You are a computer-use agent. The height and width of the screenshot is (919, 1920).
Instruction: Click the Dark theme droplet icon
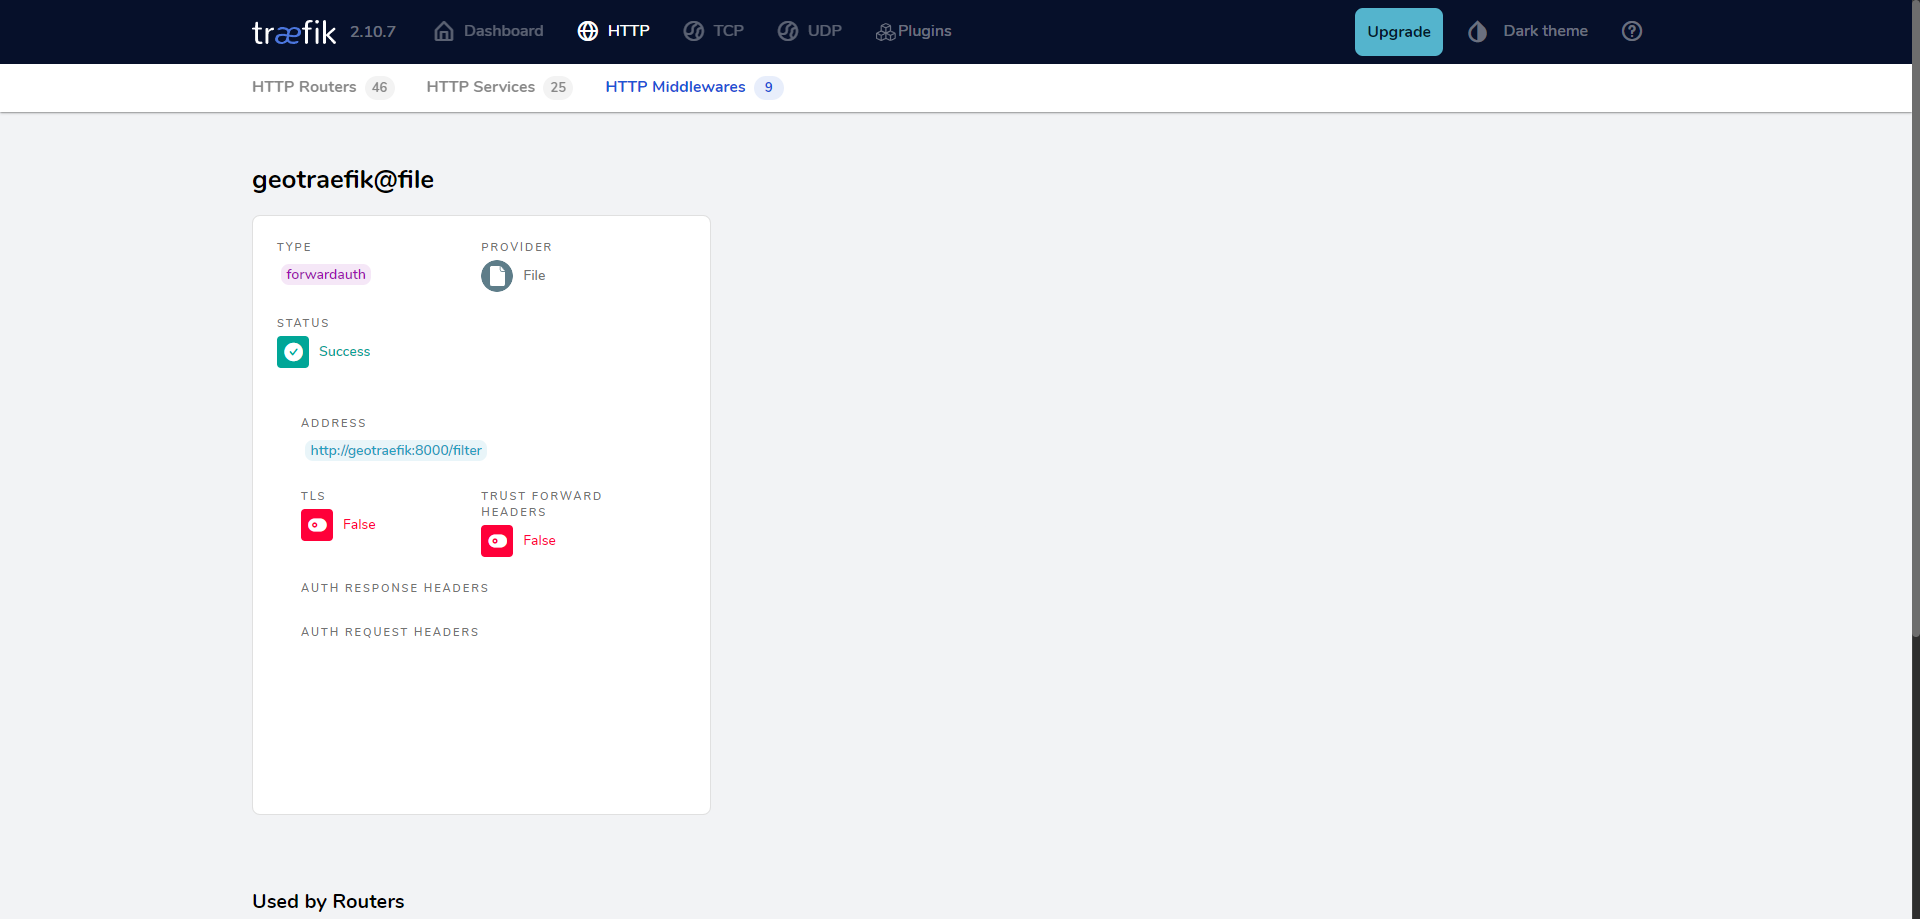click(1478, 31)
